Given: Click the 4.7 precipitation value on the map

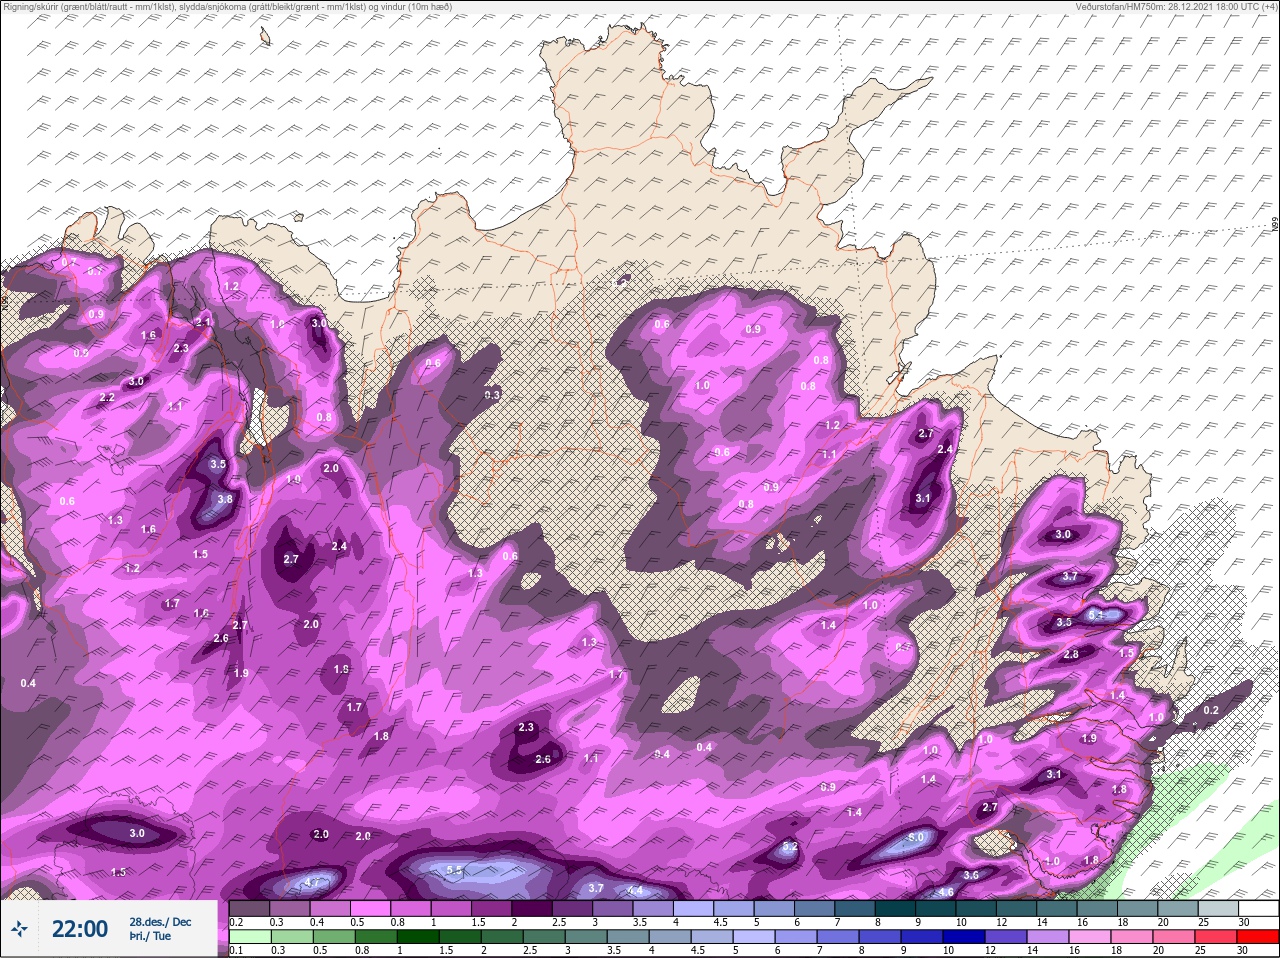Looking at the screenshot, I should point(312,882).
